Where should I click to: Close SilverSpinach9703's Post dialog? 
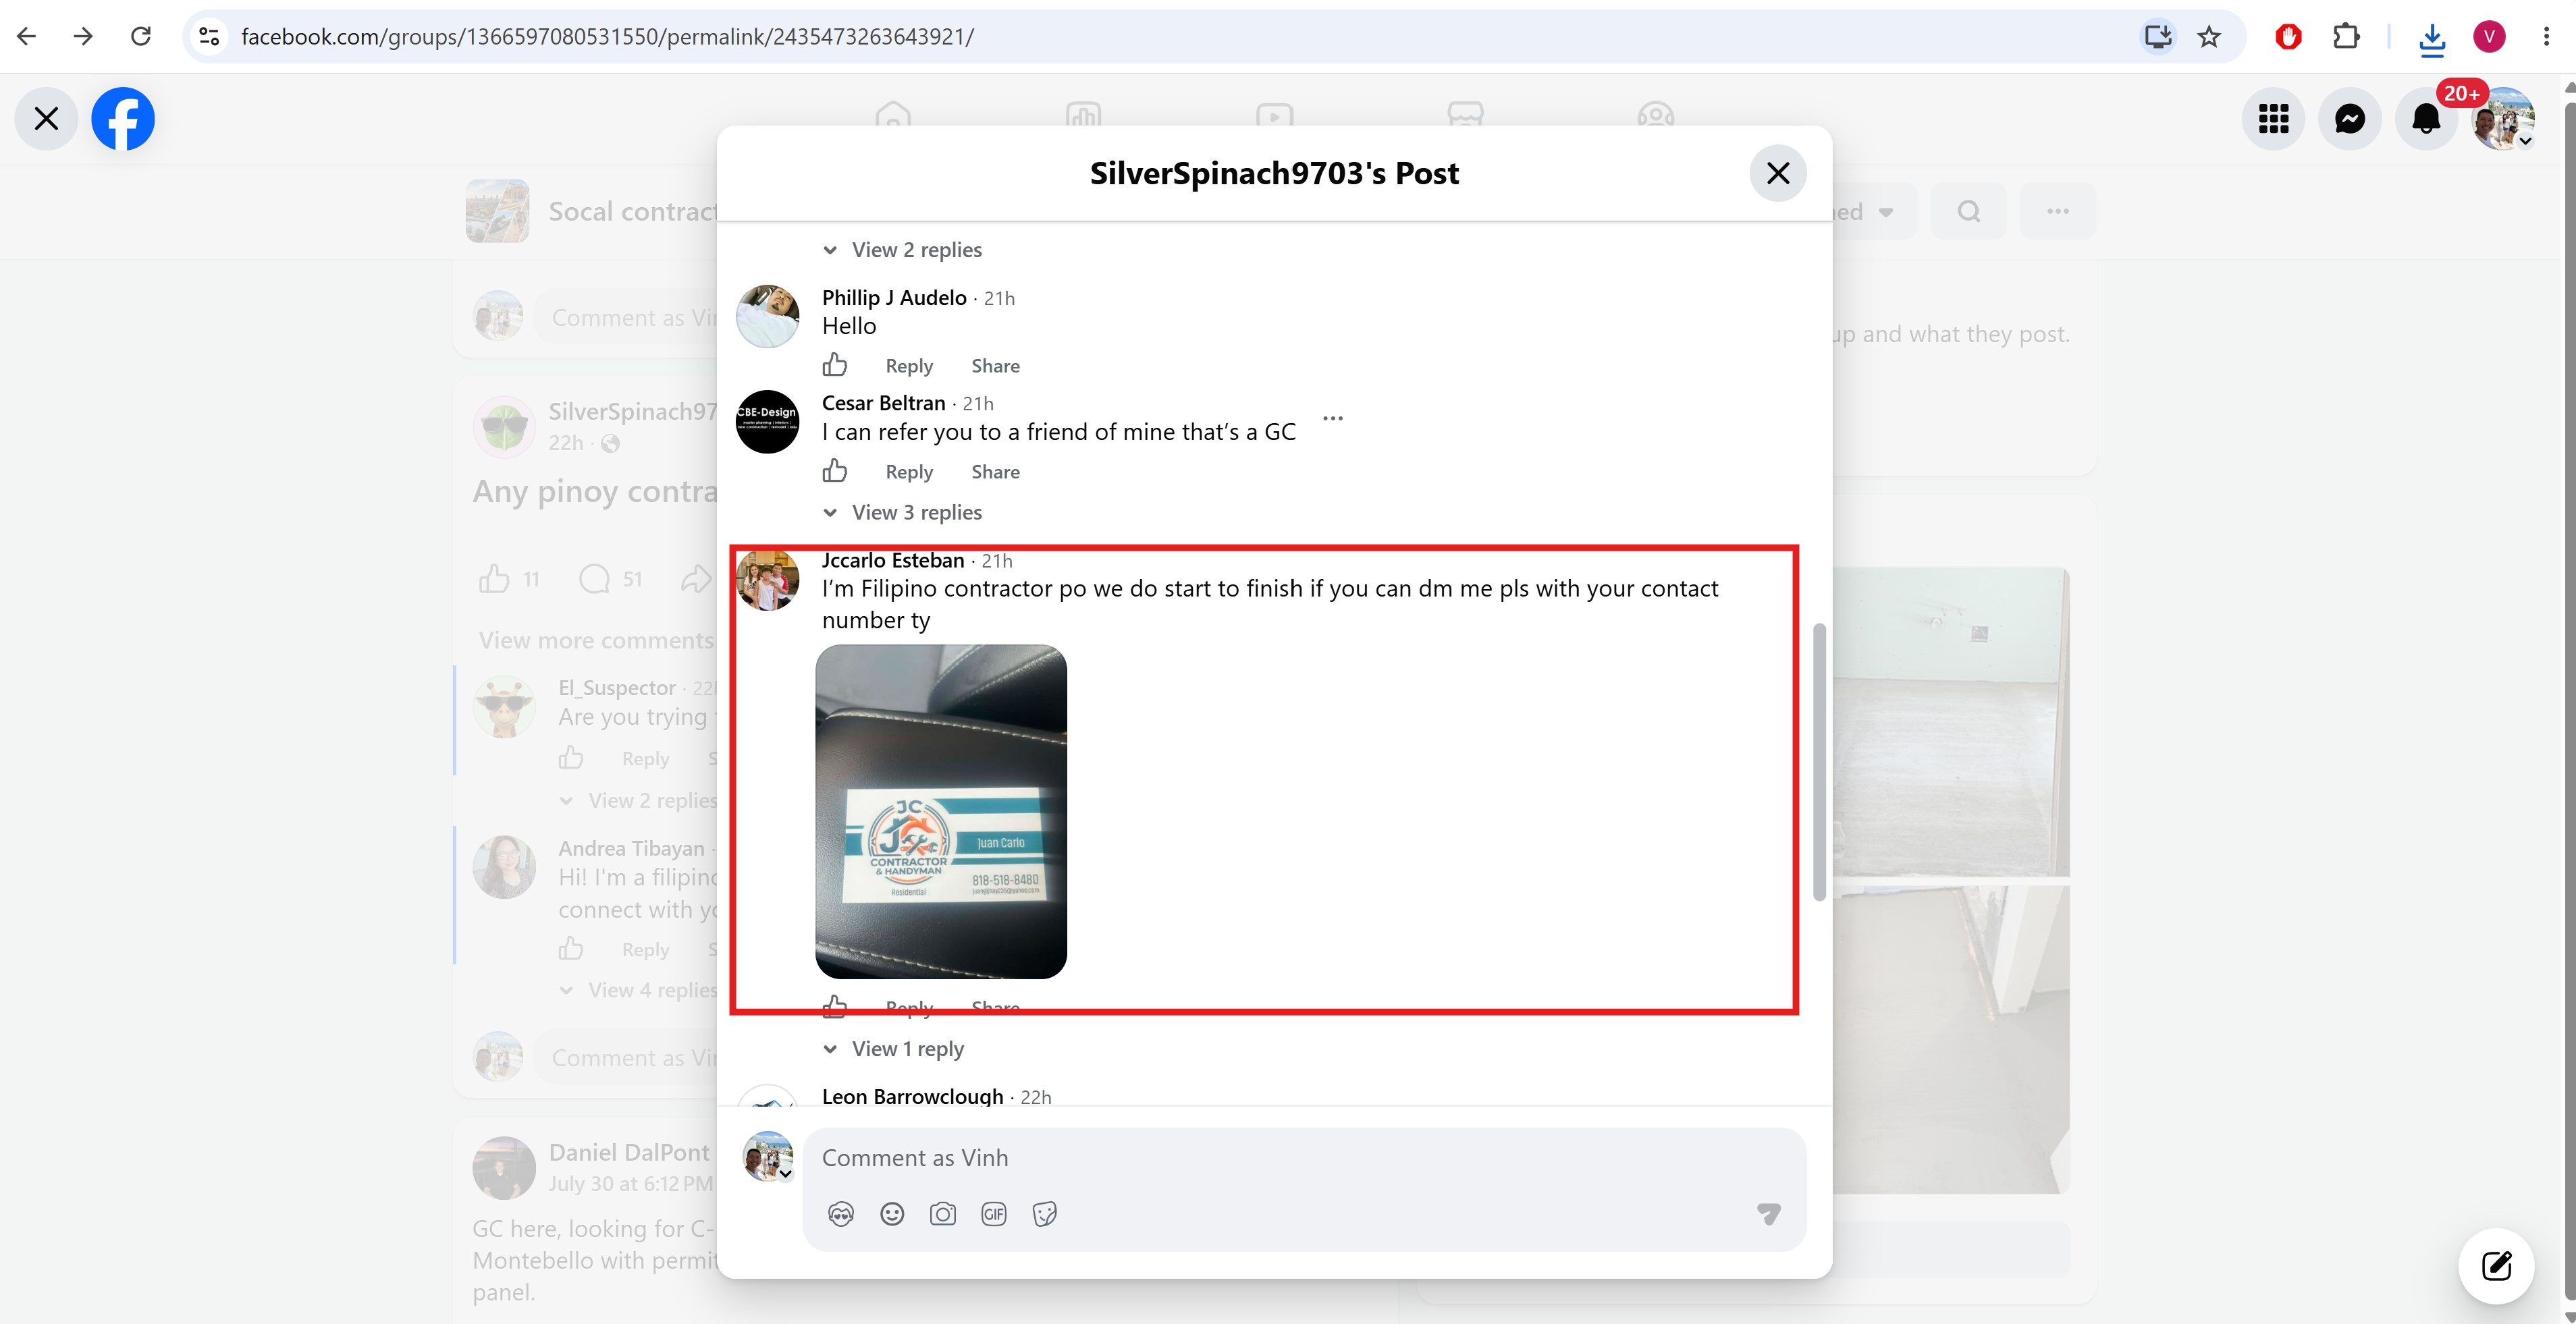1778,173
